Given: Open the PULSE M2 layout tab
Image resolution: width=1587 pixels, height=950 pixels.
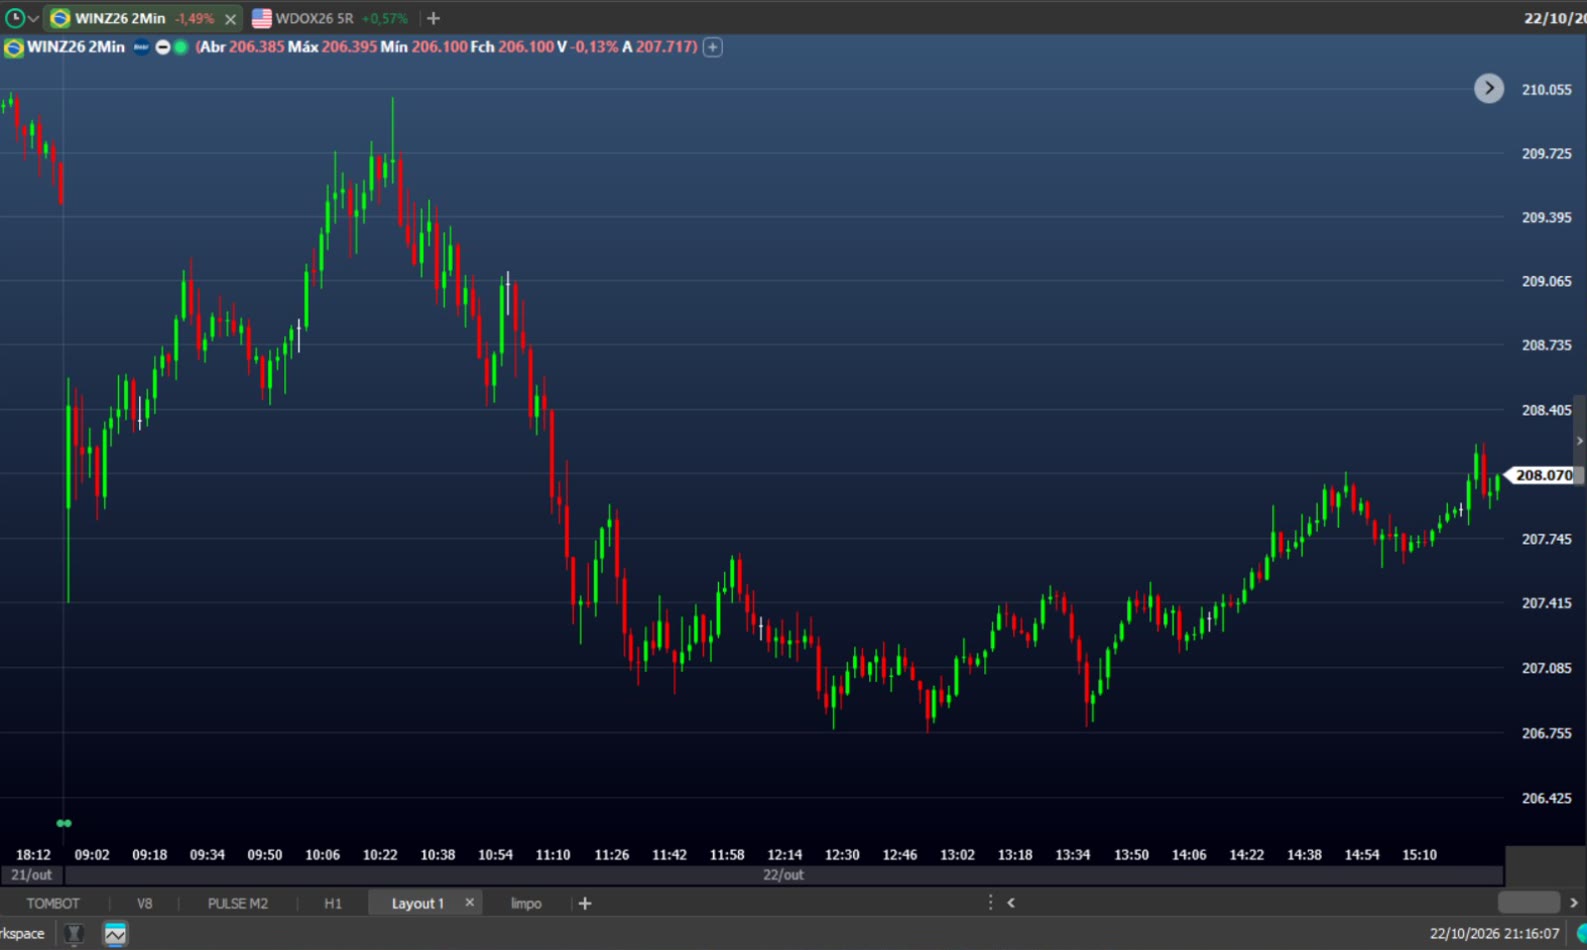Looking at the screenshot, I should click(x=238, y=903).
